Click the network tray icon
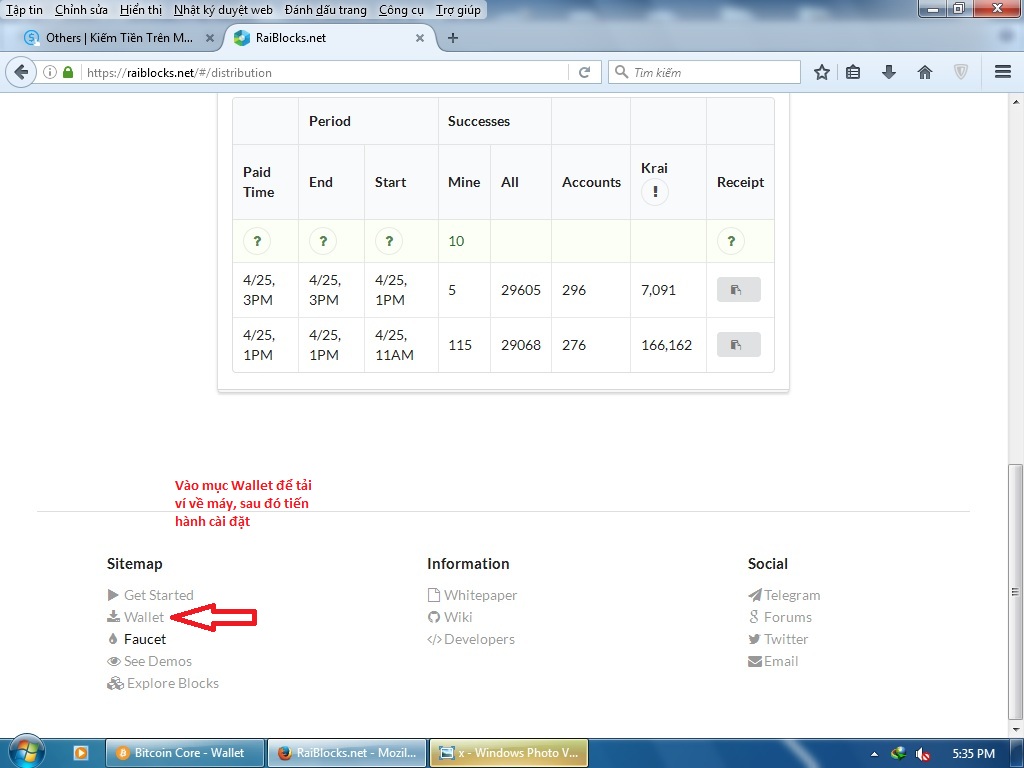This screenshot has height=768, width=1024. (x=899, y=753)
